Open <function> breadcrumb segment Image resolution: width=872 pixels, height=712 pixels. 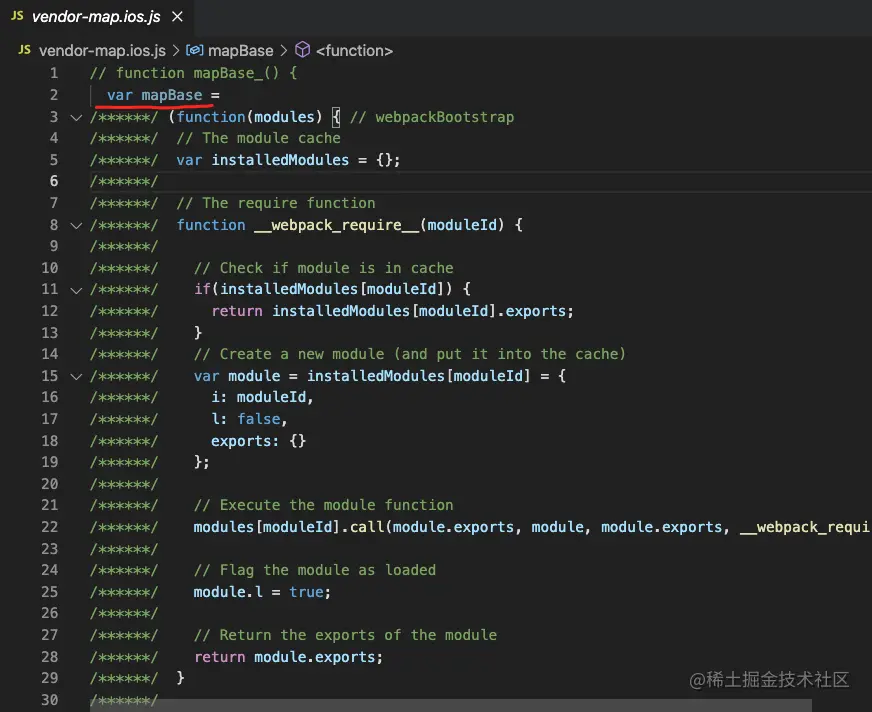click(x=354, y=51)
